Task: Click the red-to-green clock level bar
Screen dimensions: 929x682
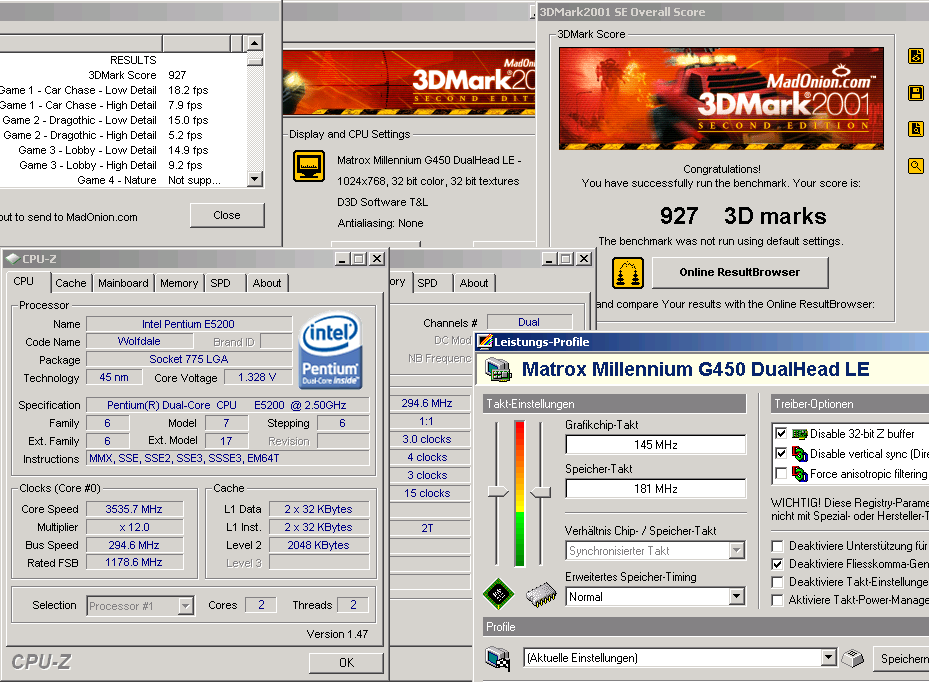Action: [x=520, y=493]
